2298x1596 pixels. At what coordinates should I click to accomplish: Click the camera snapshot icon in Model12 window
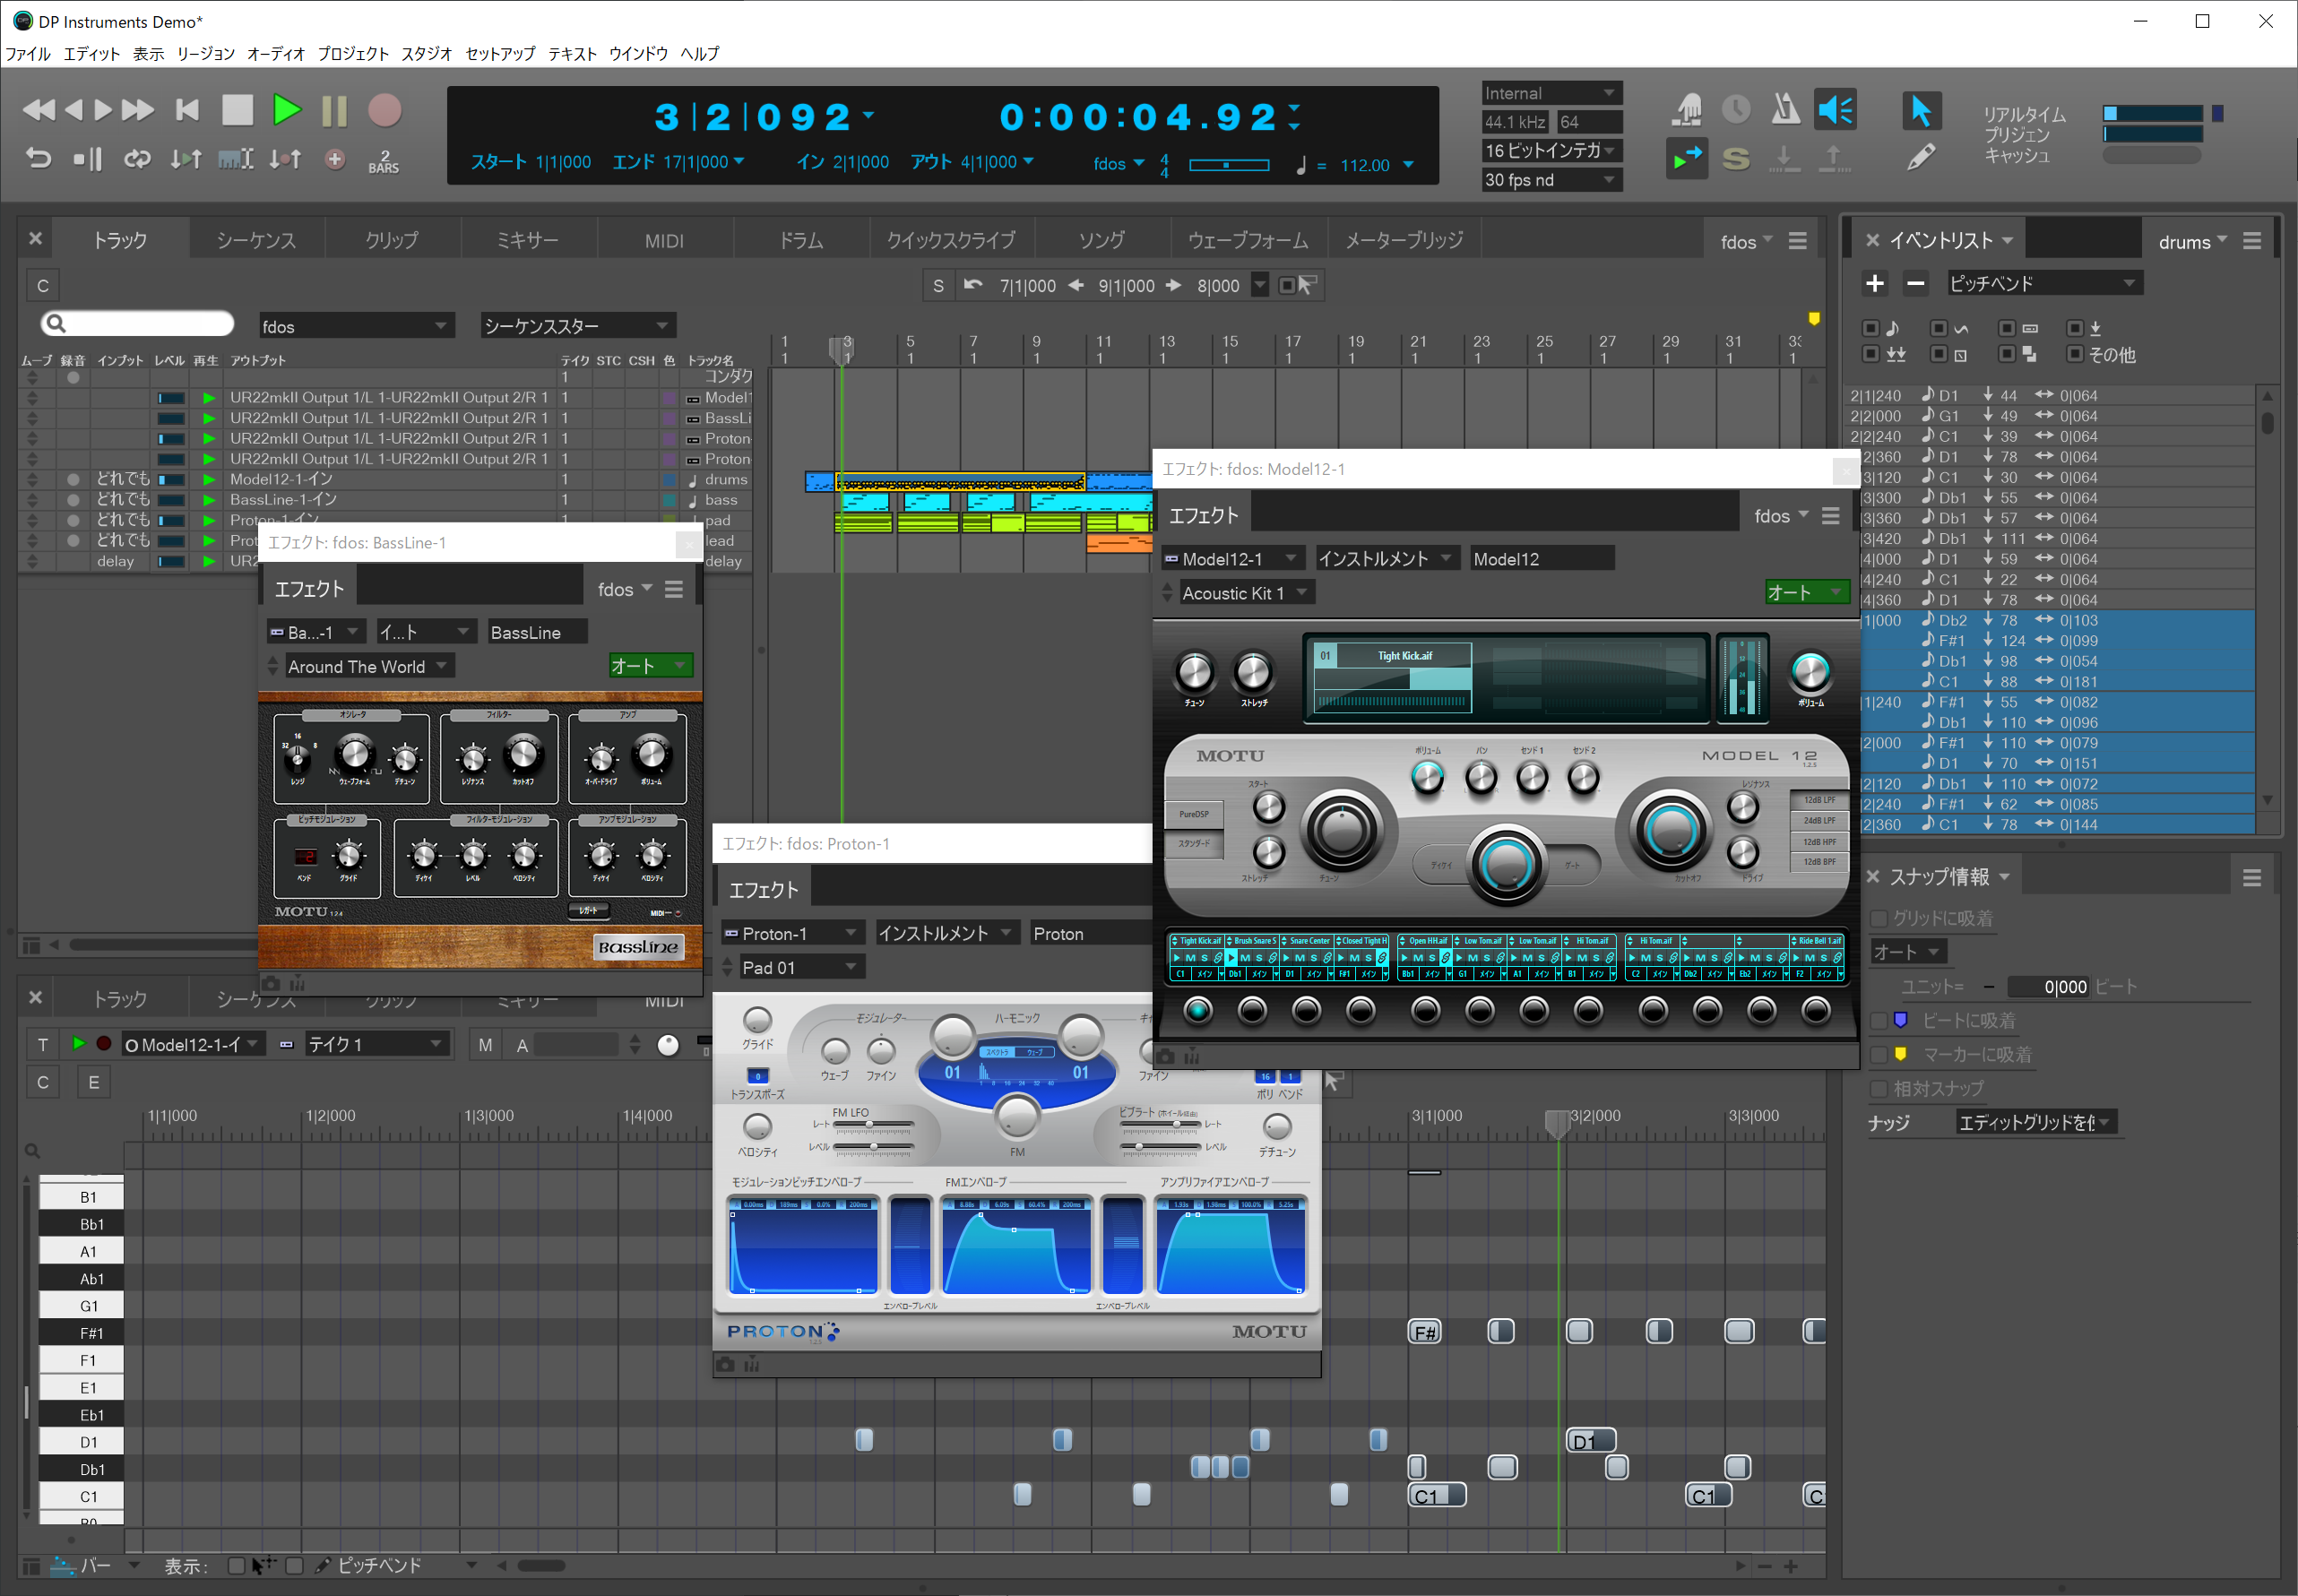click(x=1166, y=1056)
